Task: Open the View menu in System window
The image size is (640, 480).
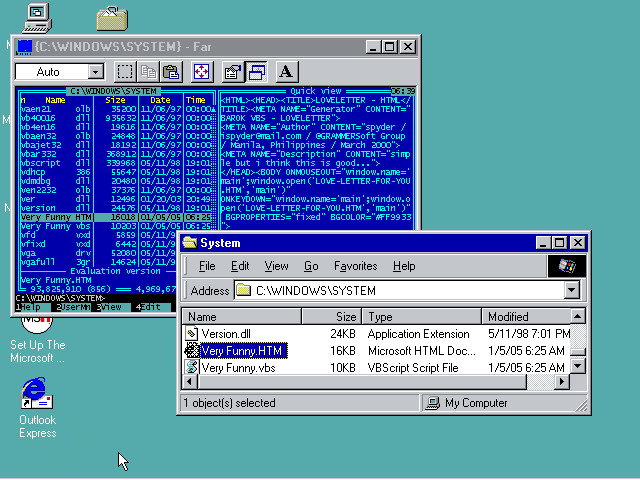Action: coord(276,266)
